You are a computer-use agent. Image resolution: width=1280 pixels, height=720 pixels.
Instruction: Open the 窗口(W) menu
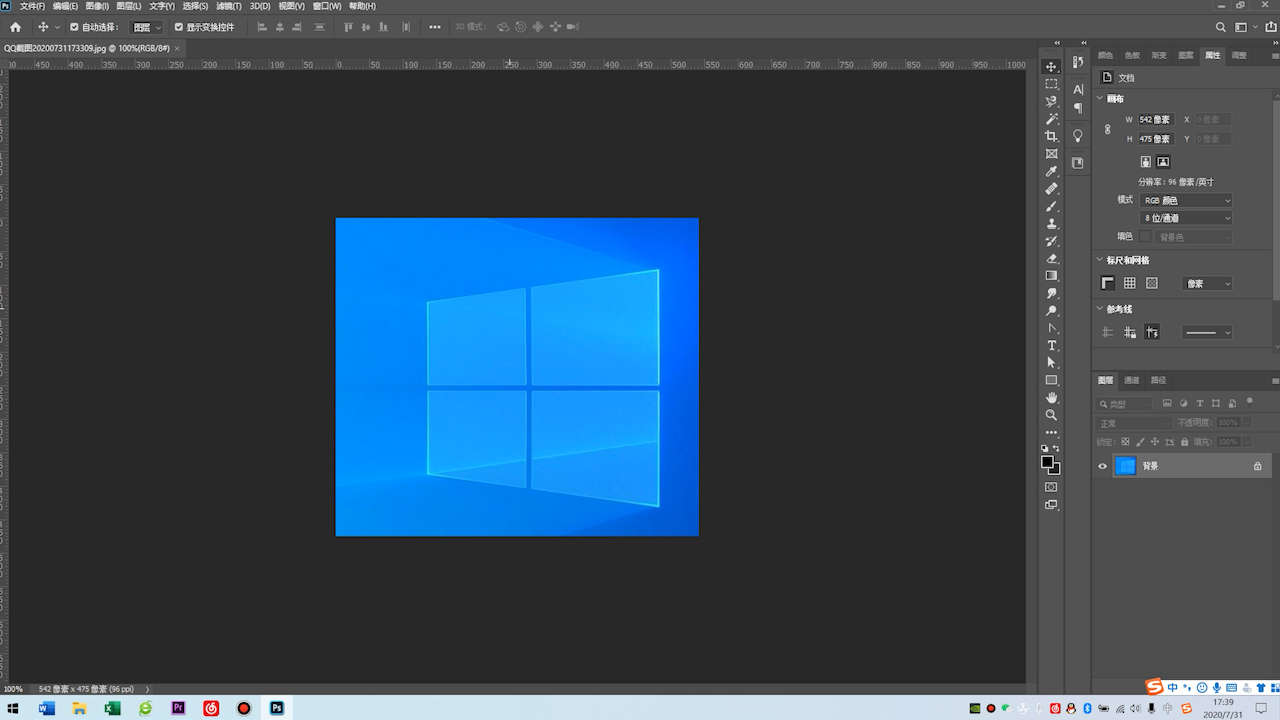(x=328, y=6)
